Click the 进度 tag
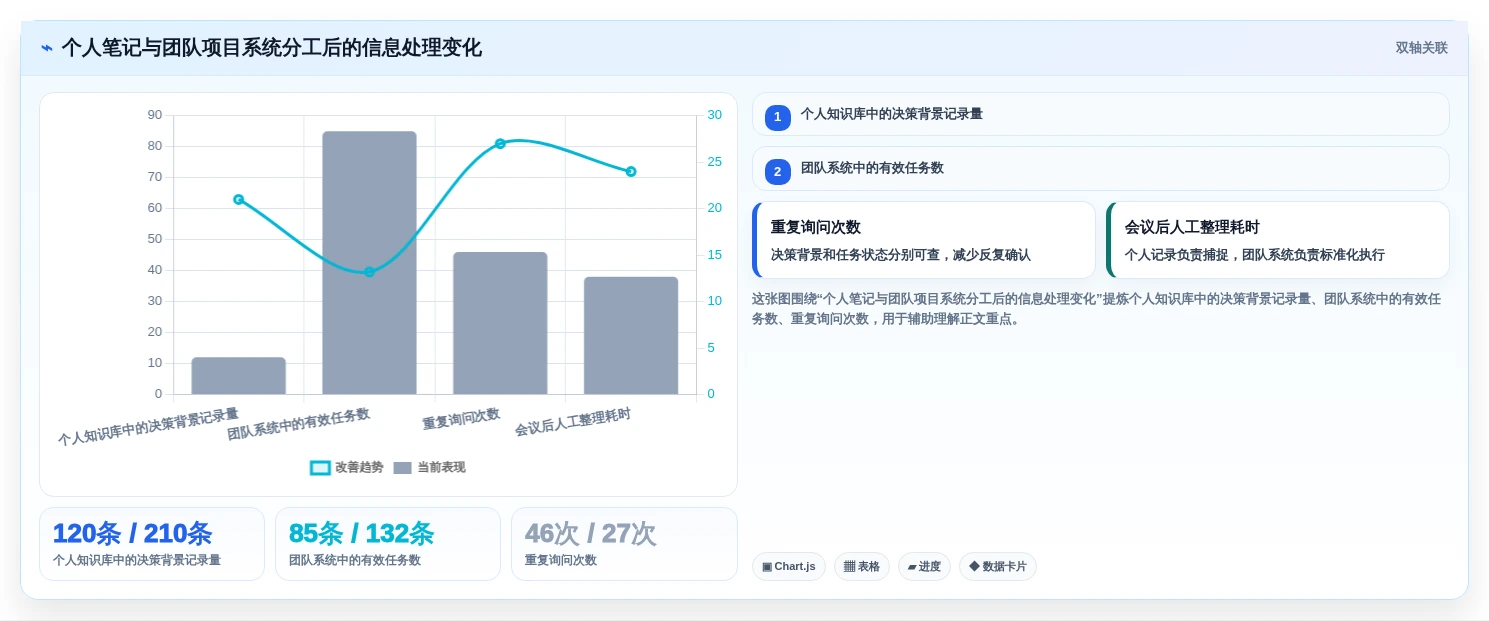Image resolution: width=1489 pixels, height=621 pixels. [x=924, y=566]
